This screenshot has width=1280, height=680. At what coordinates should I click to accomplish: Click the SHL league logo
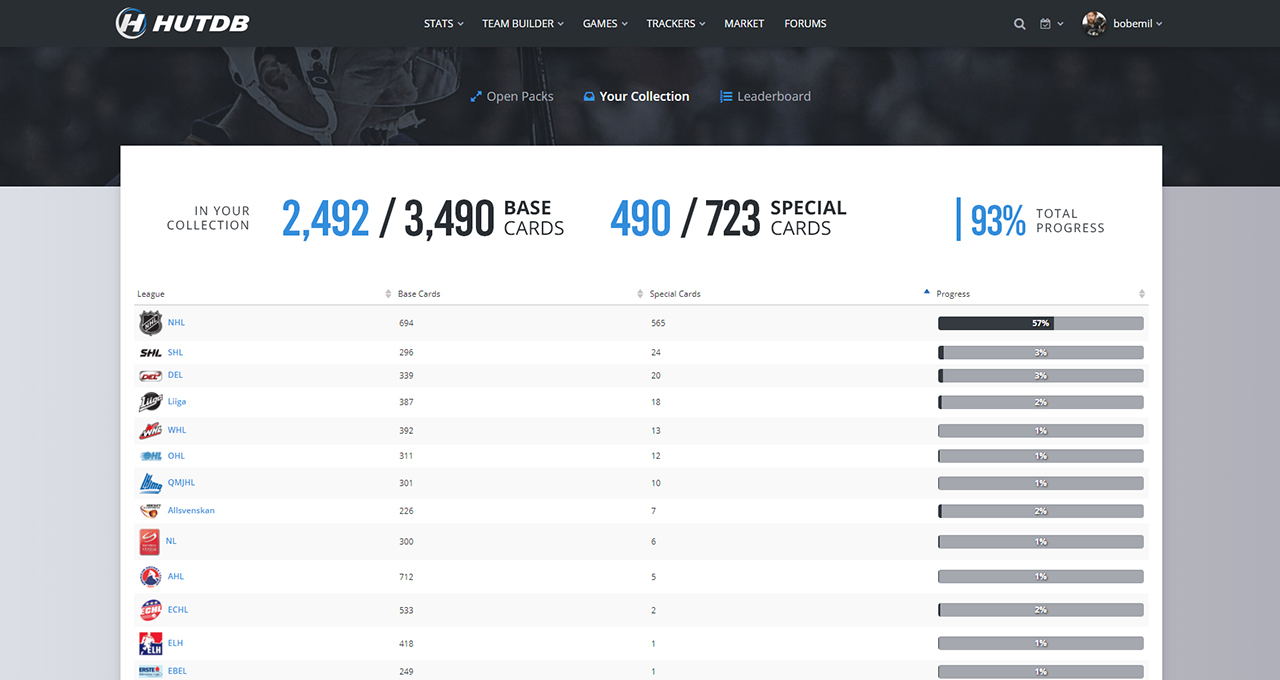150,353
